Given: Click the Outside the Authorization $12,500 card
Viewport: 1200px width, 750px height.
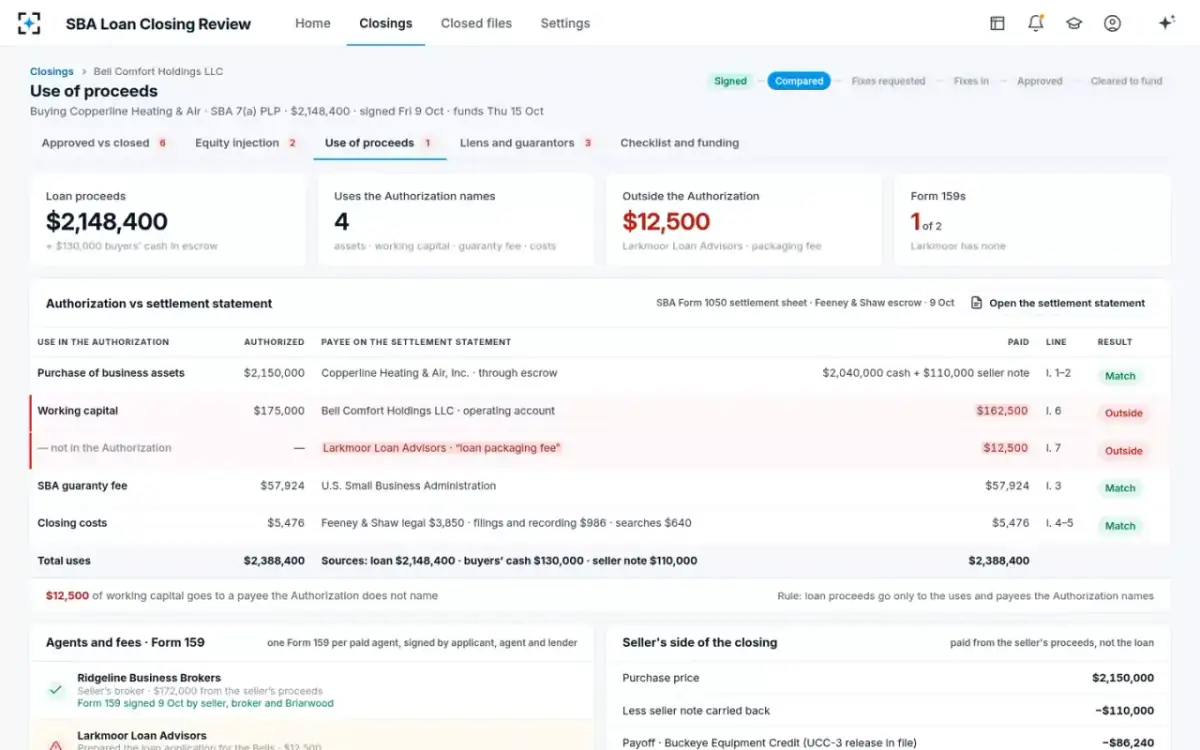Looking at the screenshot, I should pyautogui.click(x=744, y=220).
